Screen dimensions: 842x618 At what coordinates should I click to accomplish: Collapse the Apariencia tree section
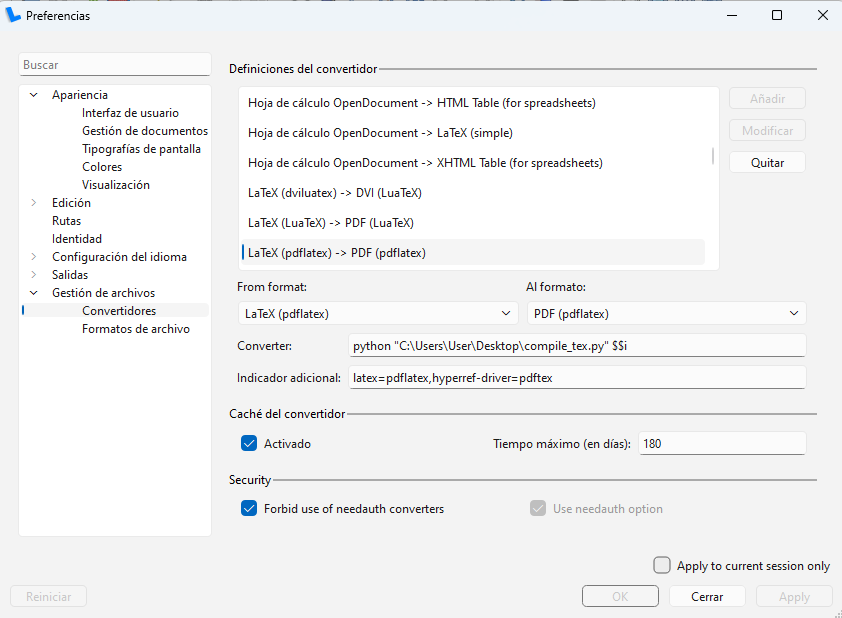(34, 95)
